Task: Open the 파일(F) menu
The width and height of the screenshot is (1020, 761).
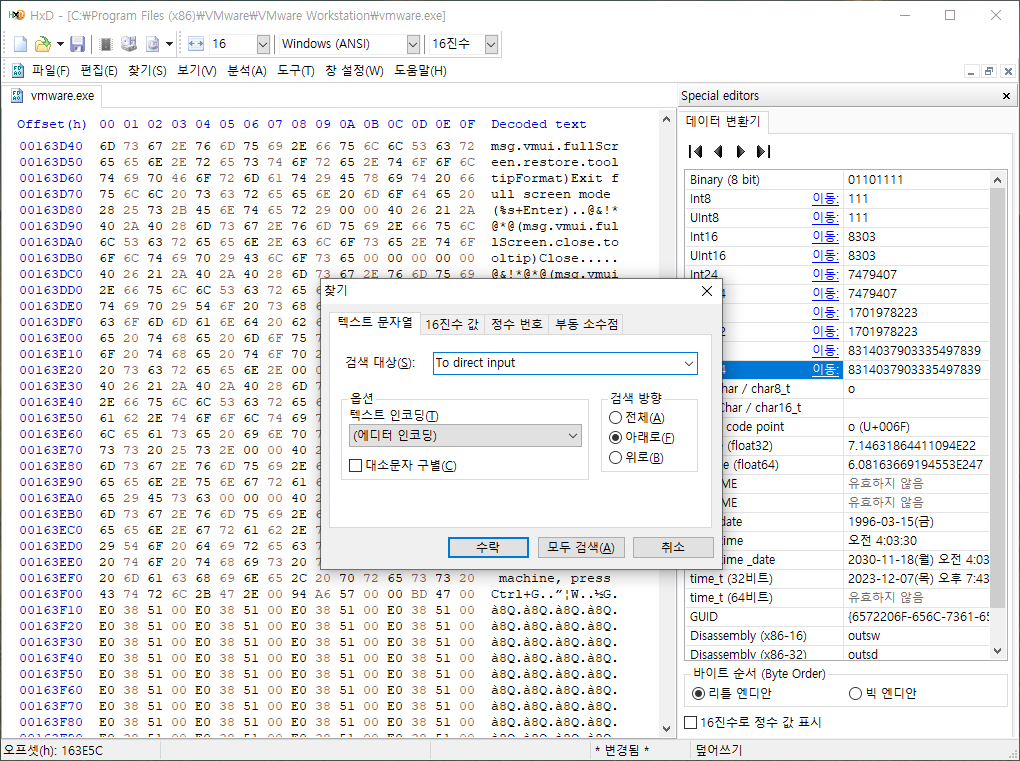Action: [51, 70]
